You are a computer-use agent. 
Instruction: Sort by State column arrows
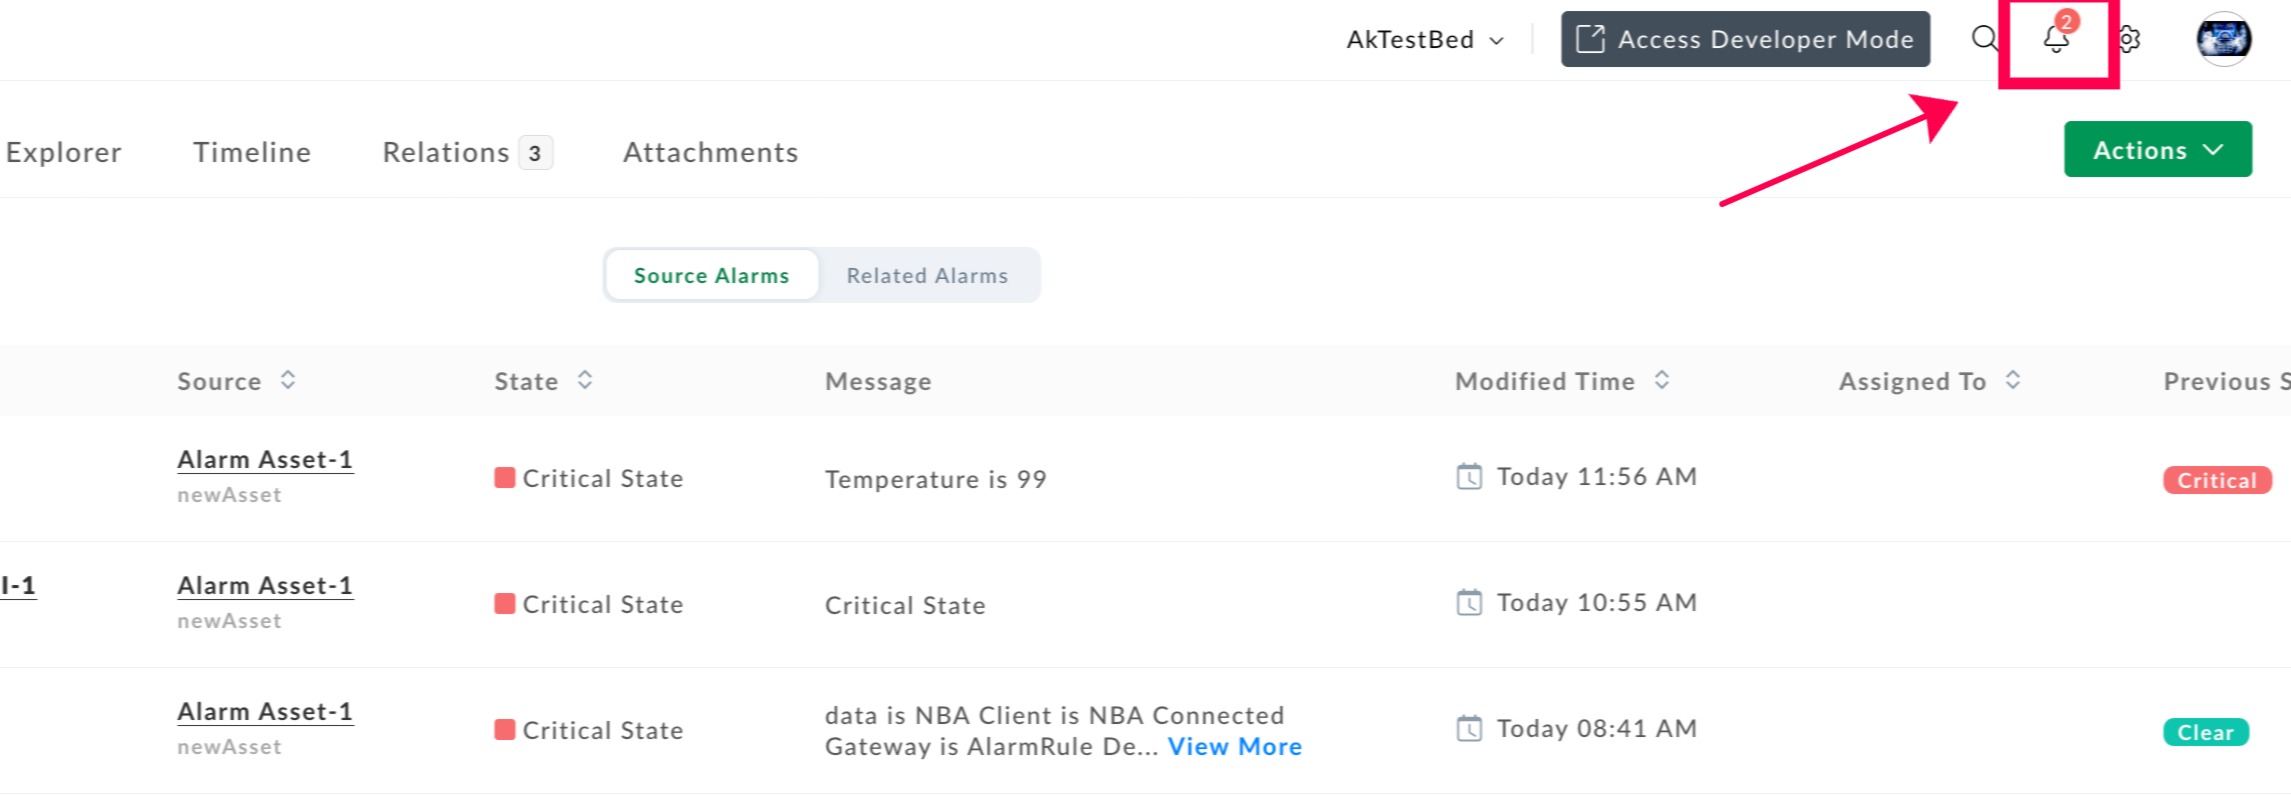coord(585,380)
